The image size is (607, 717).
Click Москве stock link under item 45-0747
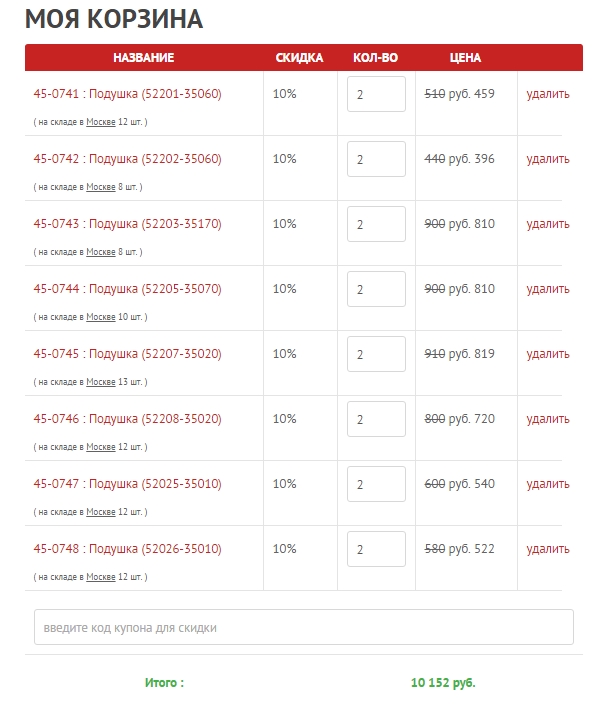click(101, 511)
